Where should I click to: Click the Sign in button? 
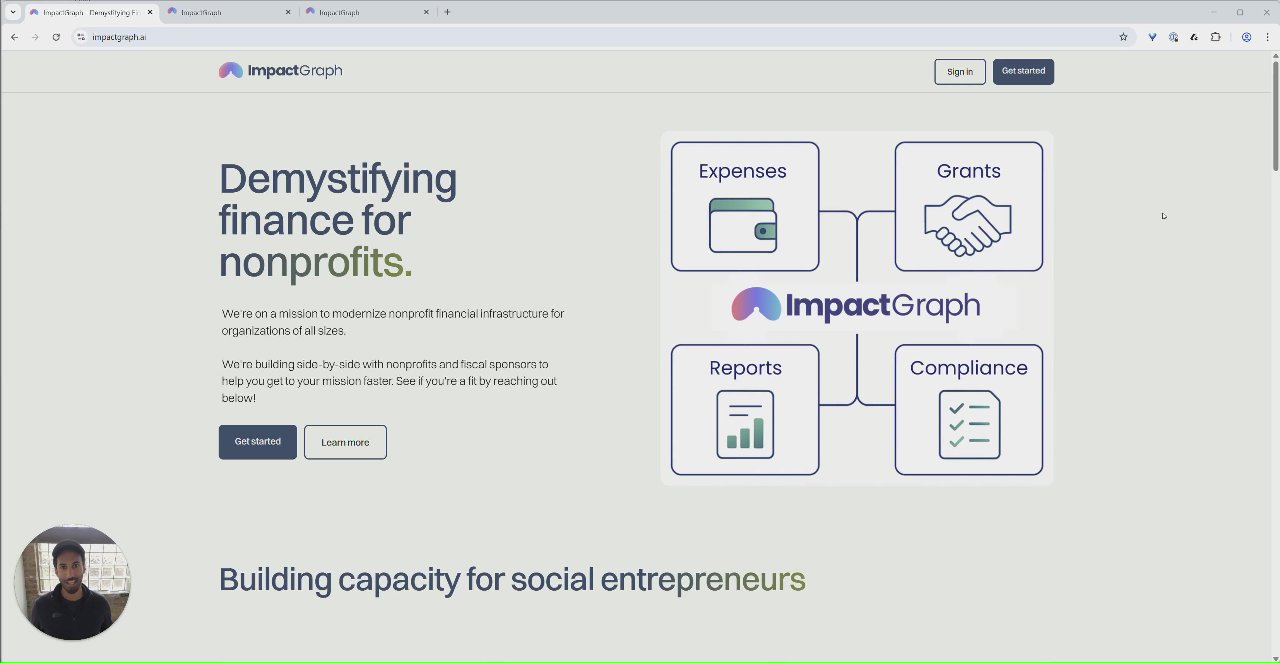960,72
